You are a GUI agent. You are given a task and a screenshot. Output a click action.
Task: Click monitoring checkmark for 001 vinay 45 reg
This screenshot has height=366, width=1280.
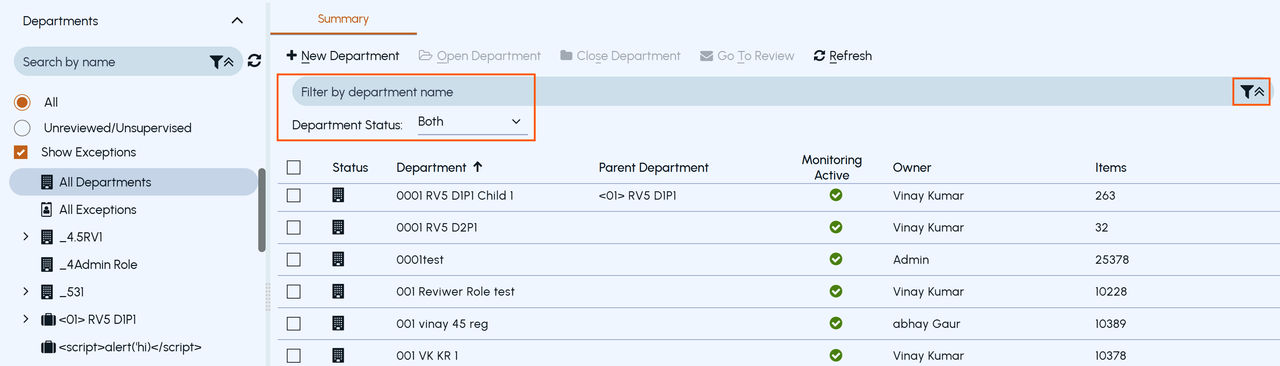click(x=836, y=323)
